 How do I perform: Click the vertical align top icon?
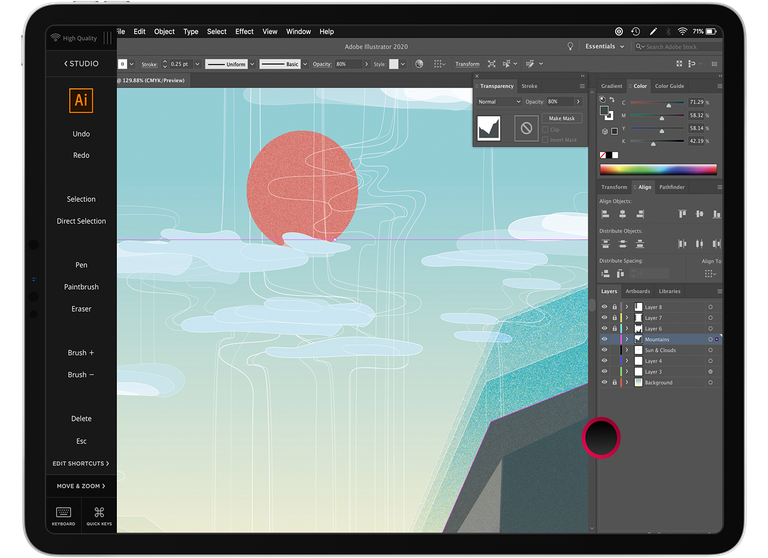682,214
